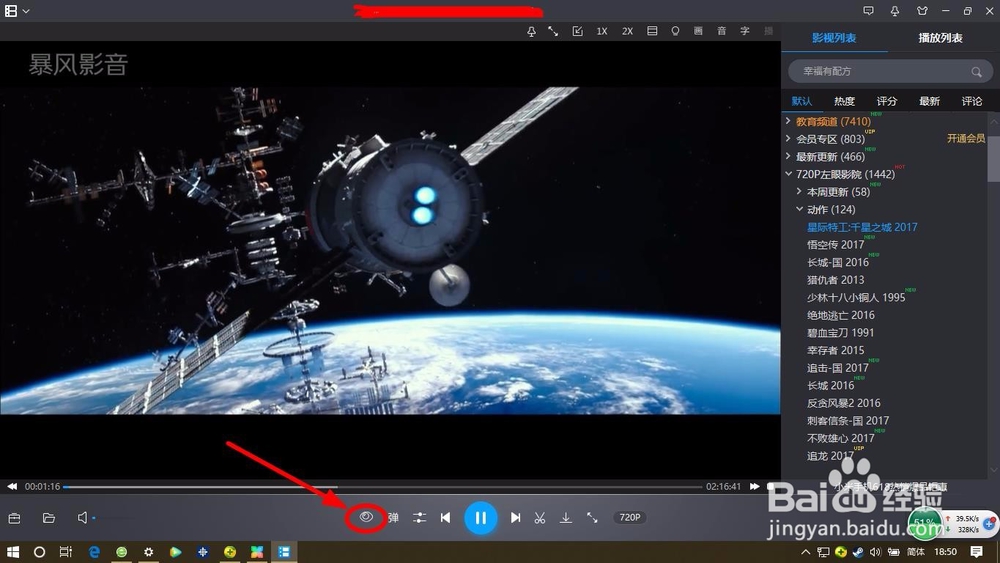1000x563 pixels.
Task: Play 星际特工:千星之城 2017
Action: (x=862, y=227)
